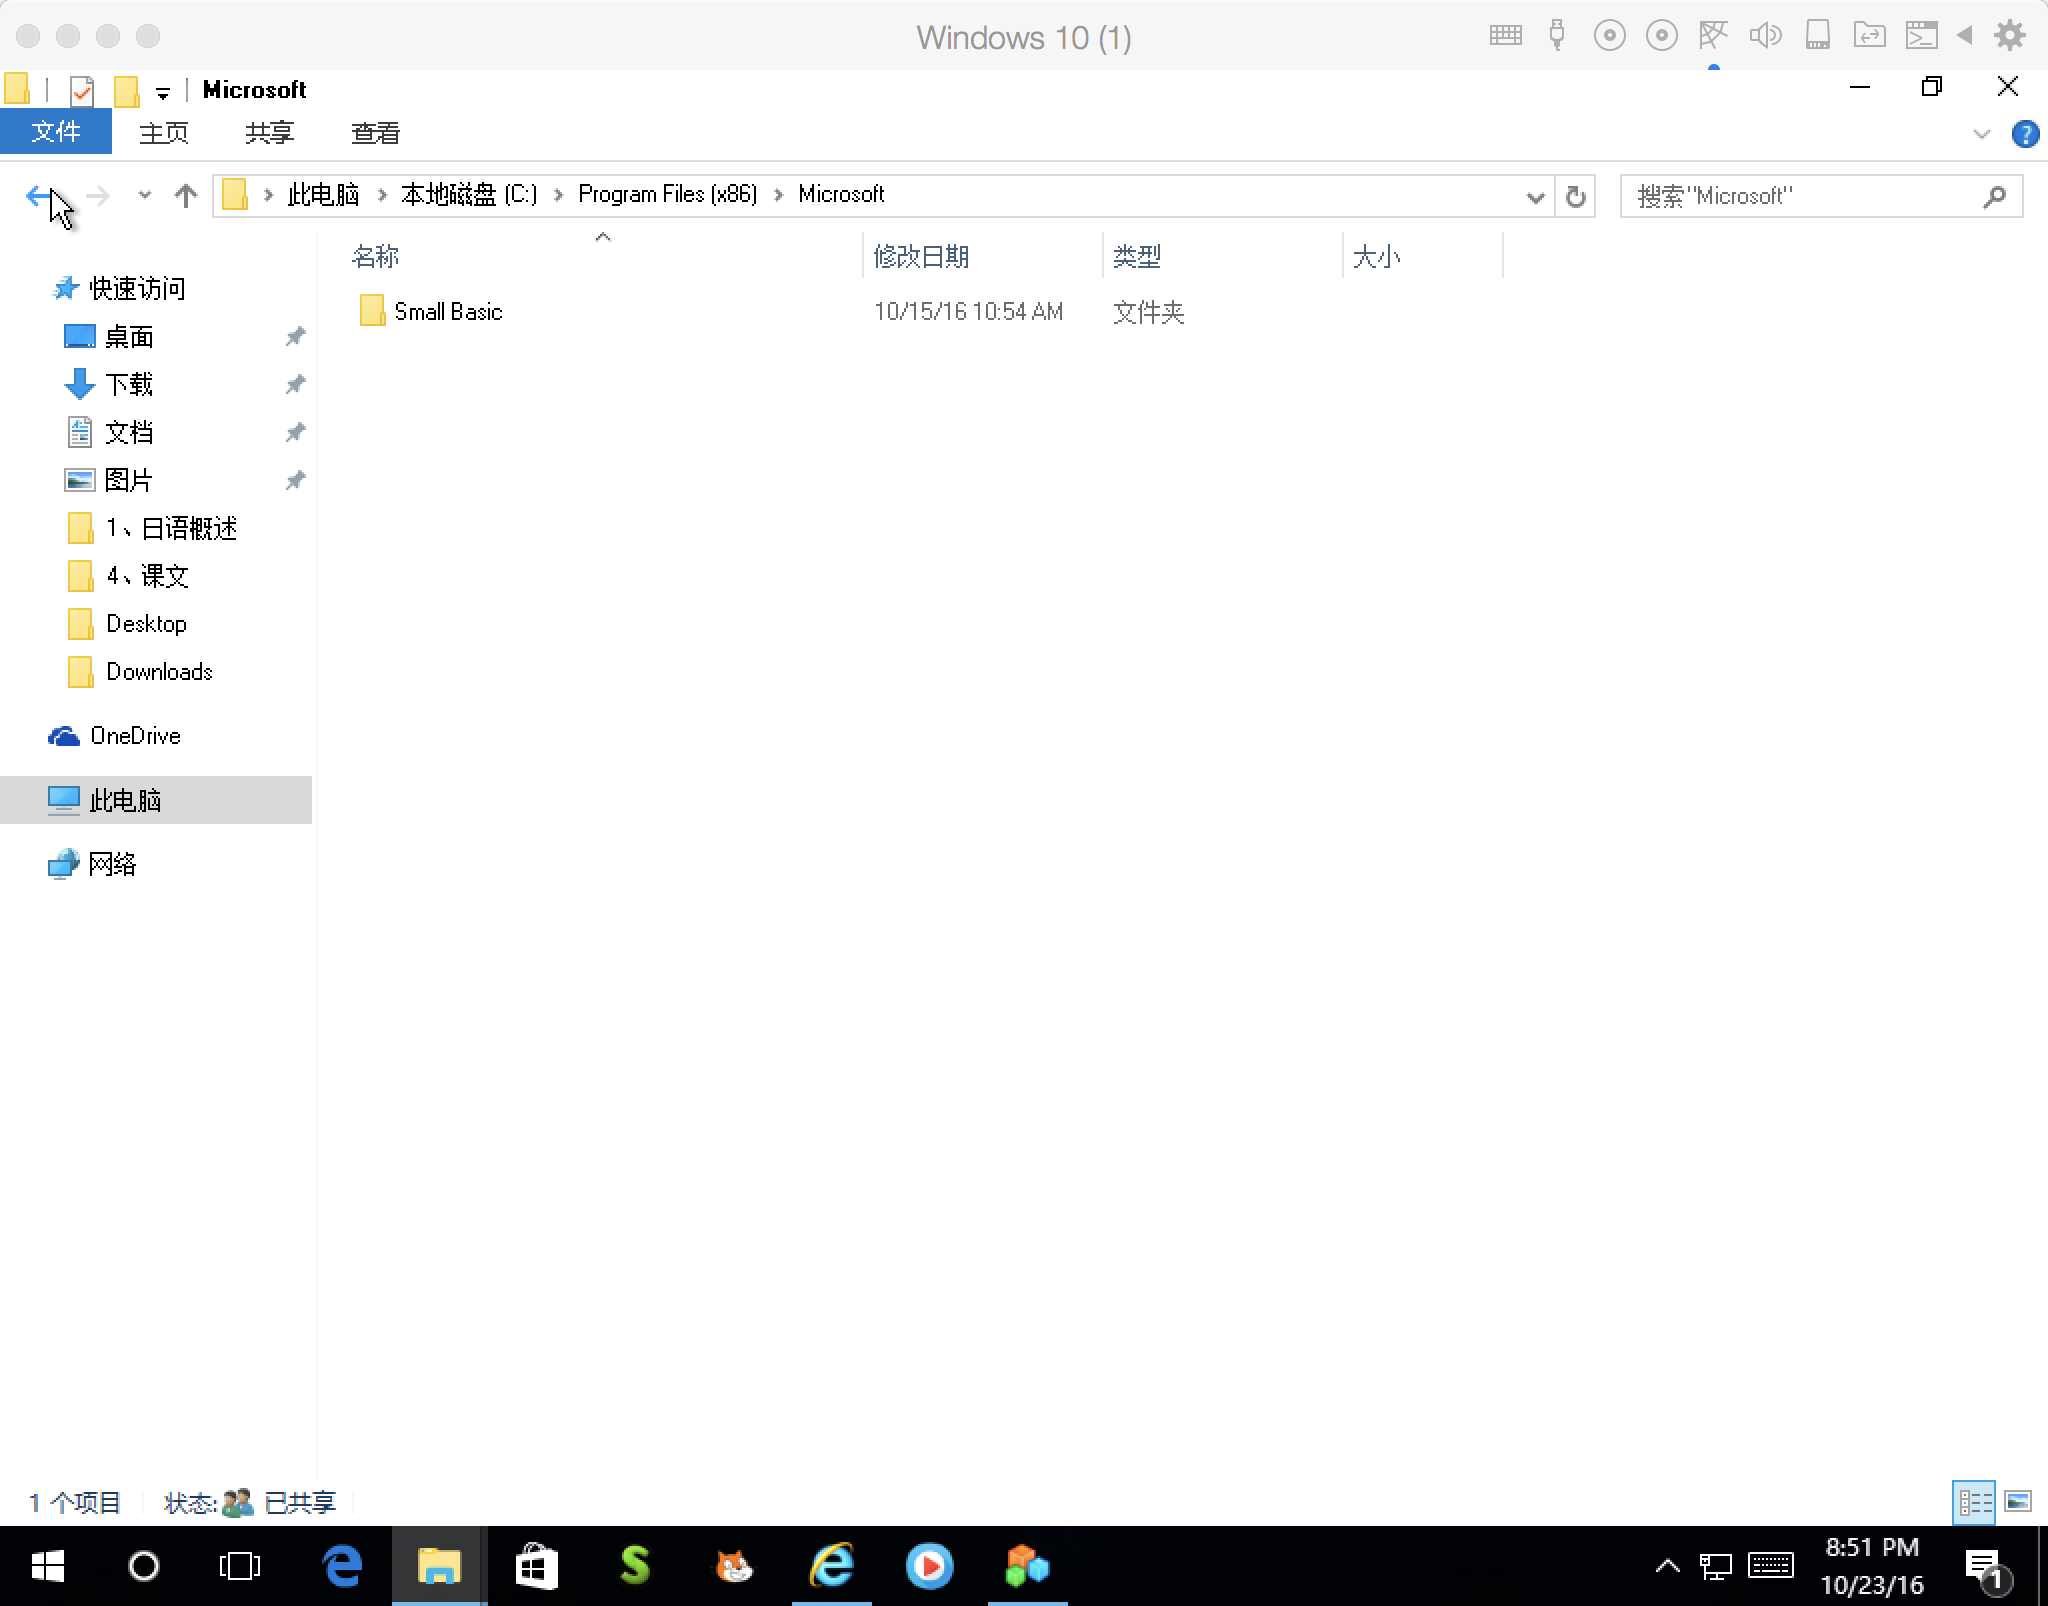Open the Windows Store taskbar icon
The image size is (2048, 1606).
536,1566
